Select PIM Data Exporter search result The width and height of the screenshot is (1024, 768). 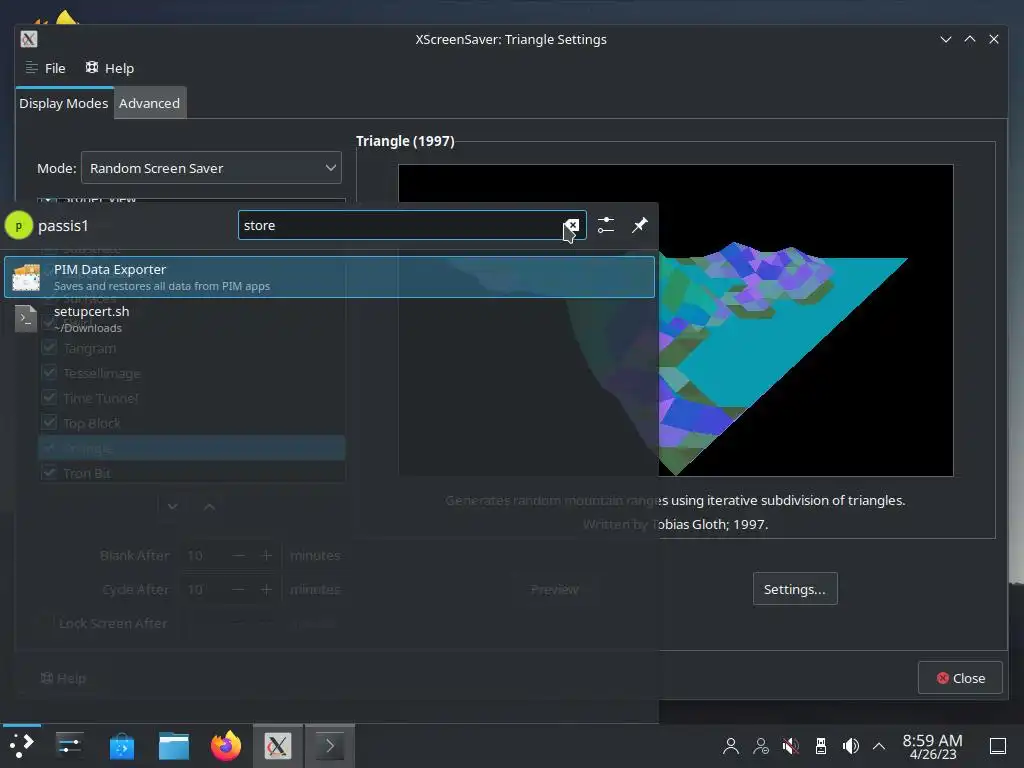(x=329, y=277)
